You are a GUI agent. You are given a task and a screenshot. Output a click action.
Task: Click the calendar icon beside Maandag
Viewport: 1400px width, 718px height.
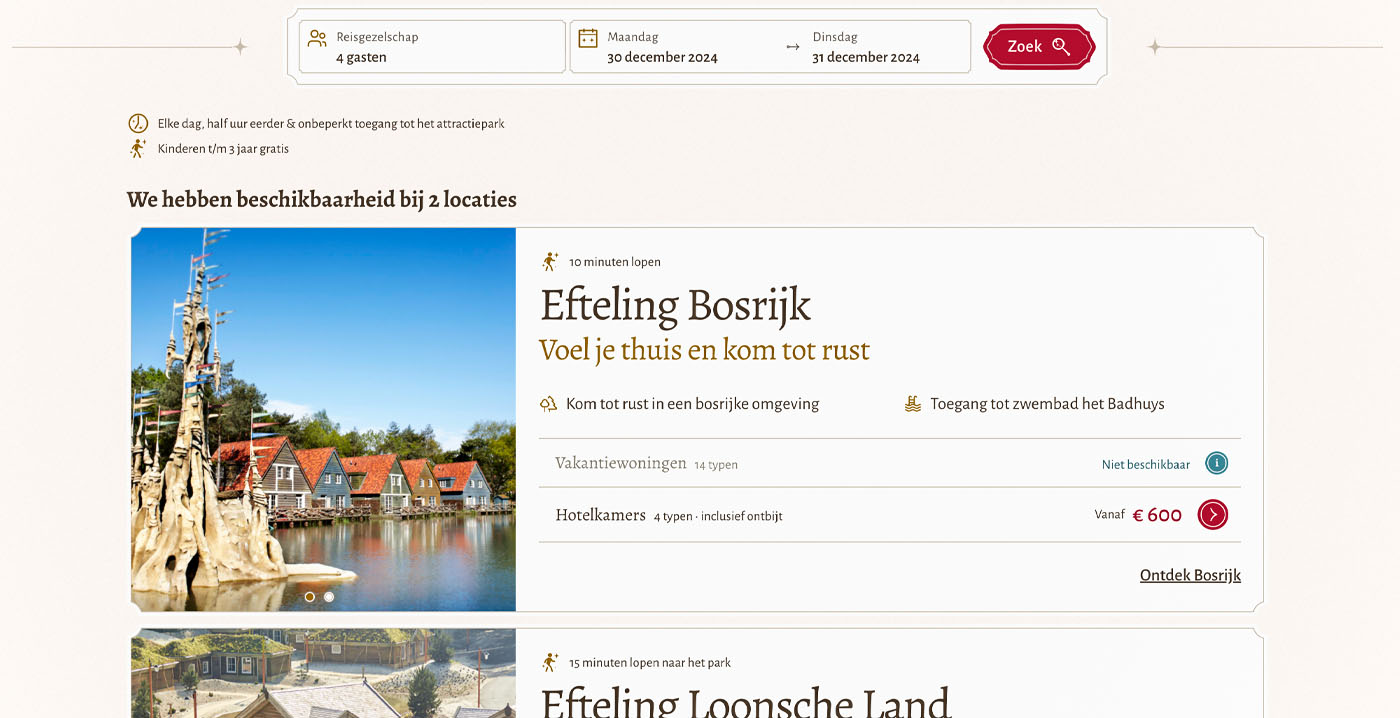(x=588, y=38)
